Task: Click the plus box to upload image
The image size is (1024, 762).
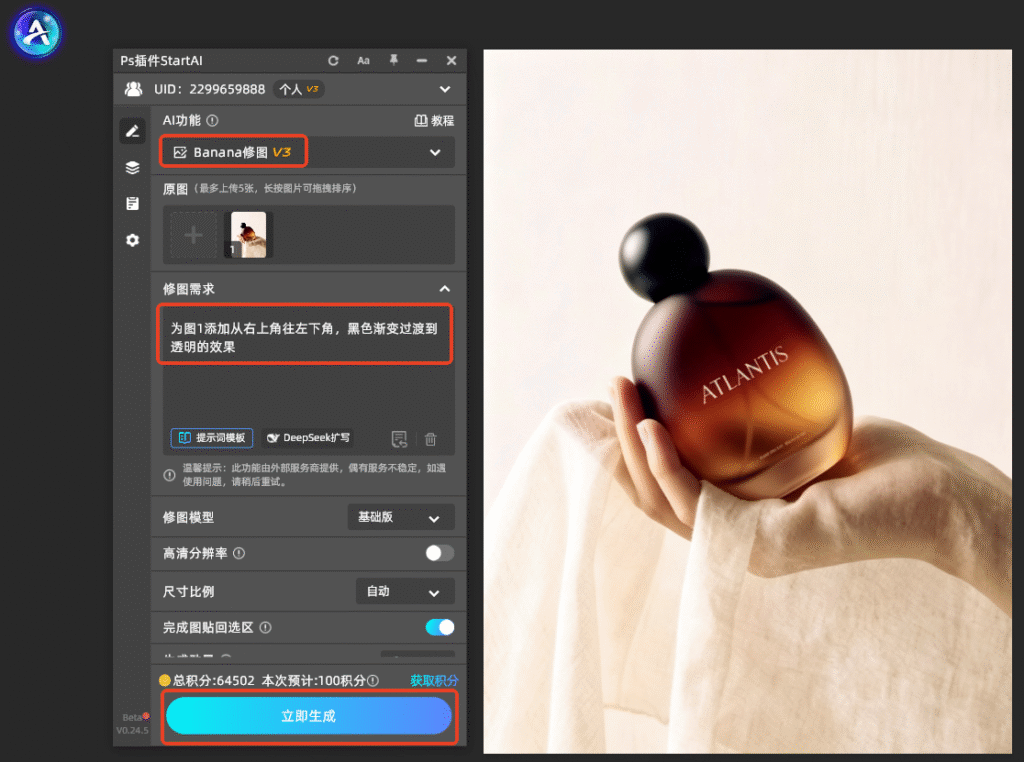Action: coord(193,235)
